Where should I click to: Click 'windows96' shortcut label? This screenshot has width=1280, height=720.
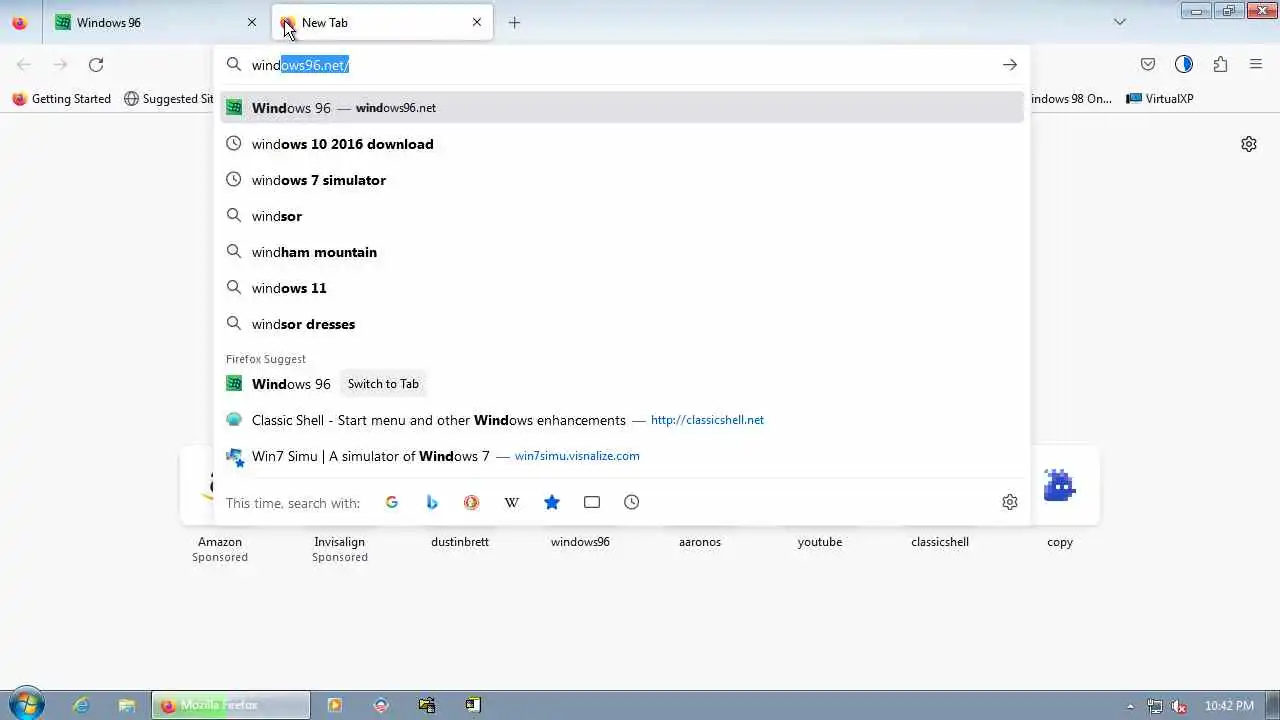click(x=580, y=542)
